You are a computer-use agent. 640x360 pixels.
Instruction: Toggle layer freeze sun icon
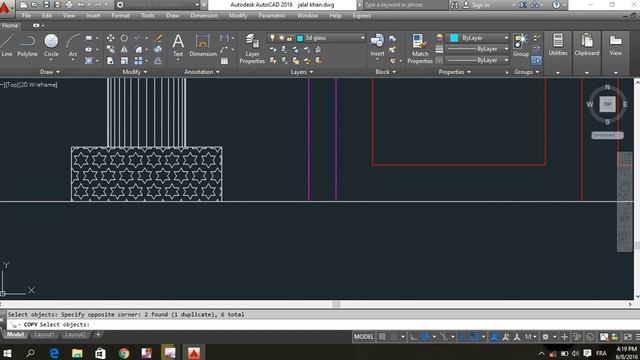pos(281,38)
